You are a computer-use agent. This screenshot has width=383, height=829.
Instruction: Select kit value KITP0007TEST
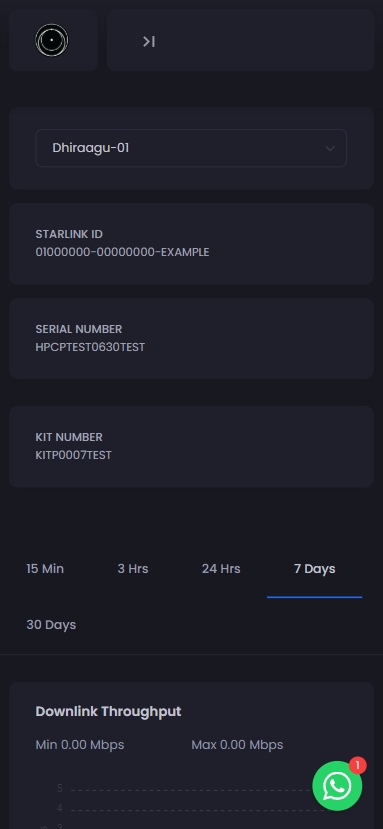tap(74, 455)
